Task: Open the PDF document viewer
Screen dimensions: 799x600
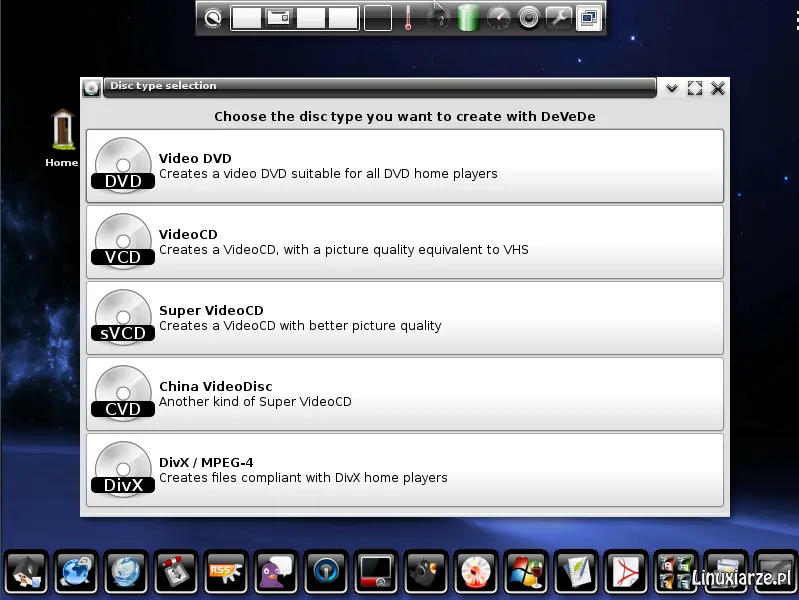Action: [x=625, y=572]
